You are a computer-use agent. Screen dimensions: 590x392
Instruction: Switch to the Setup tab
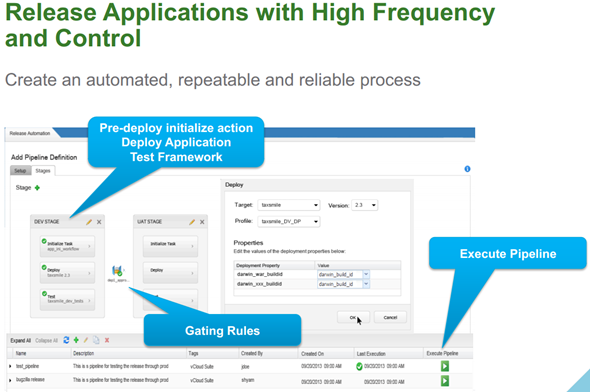click(20, 171)
